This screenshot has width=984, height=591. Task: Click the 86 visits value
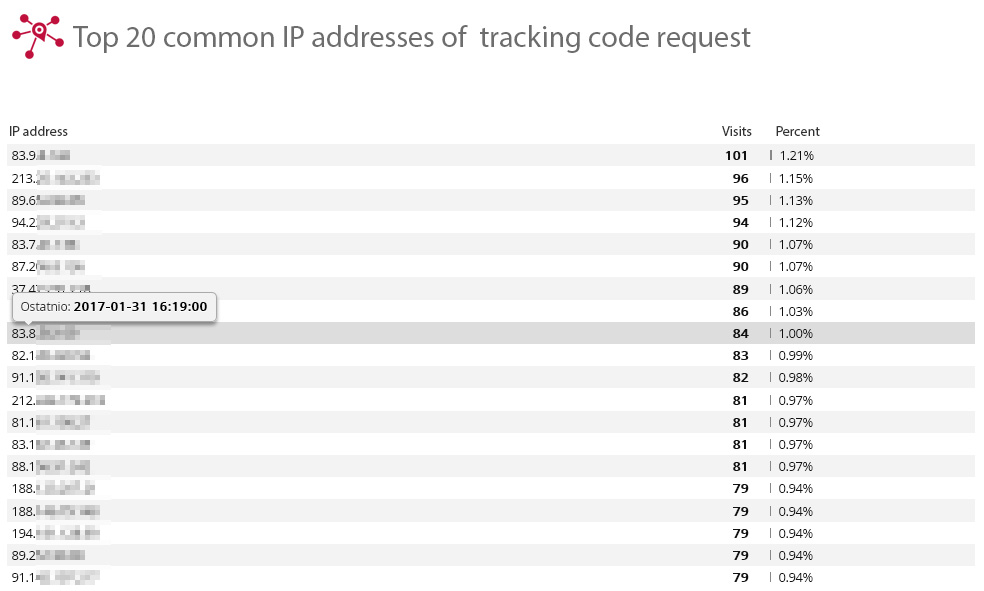click(x=741, y=311)
